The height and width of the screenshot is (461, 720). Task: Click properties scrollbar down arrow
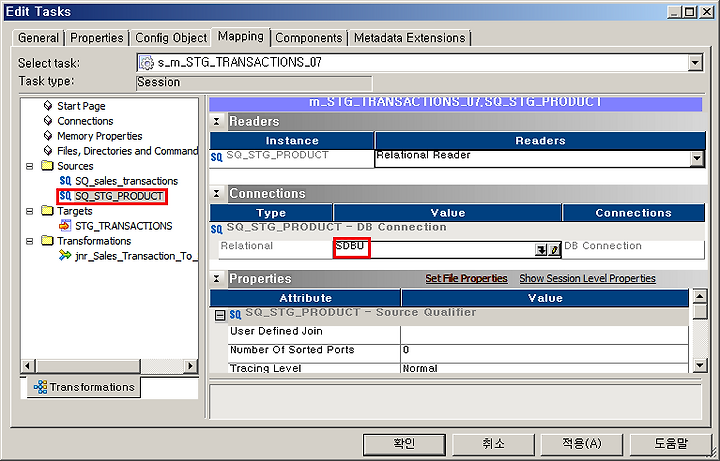click(x=699, y=365)
